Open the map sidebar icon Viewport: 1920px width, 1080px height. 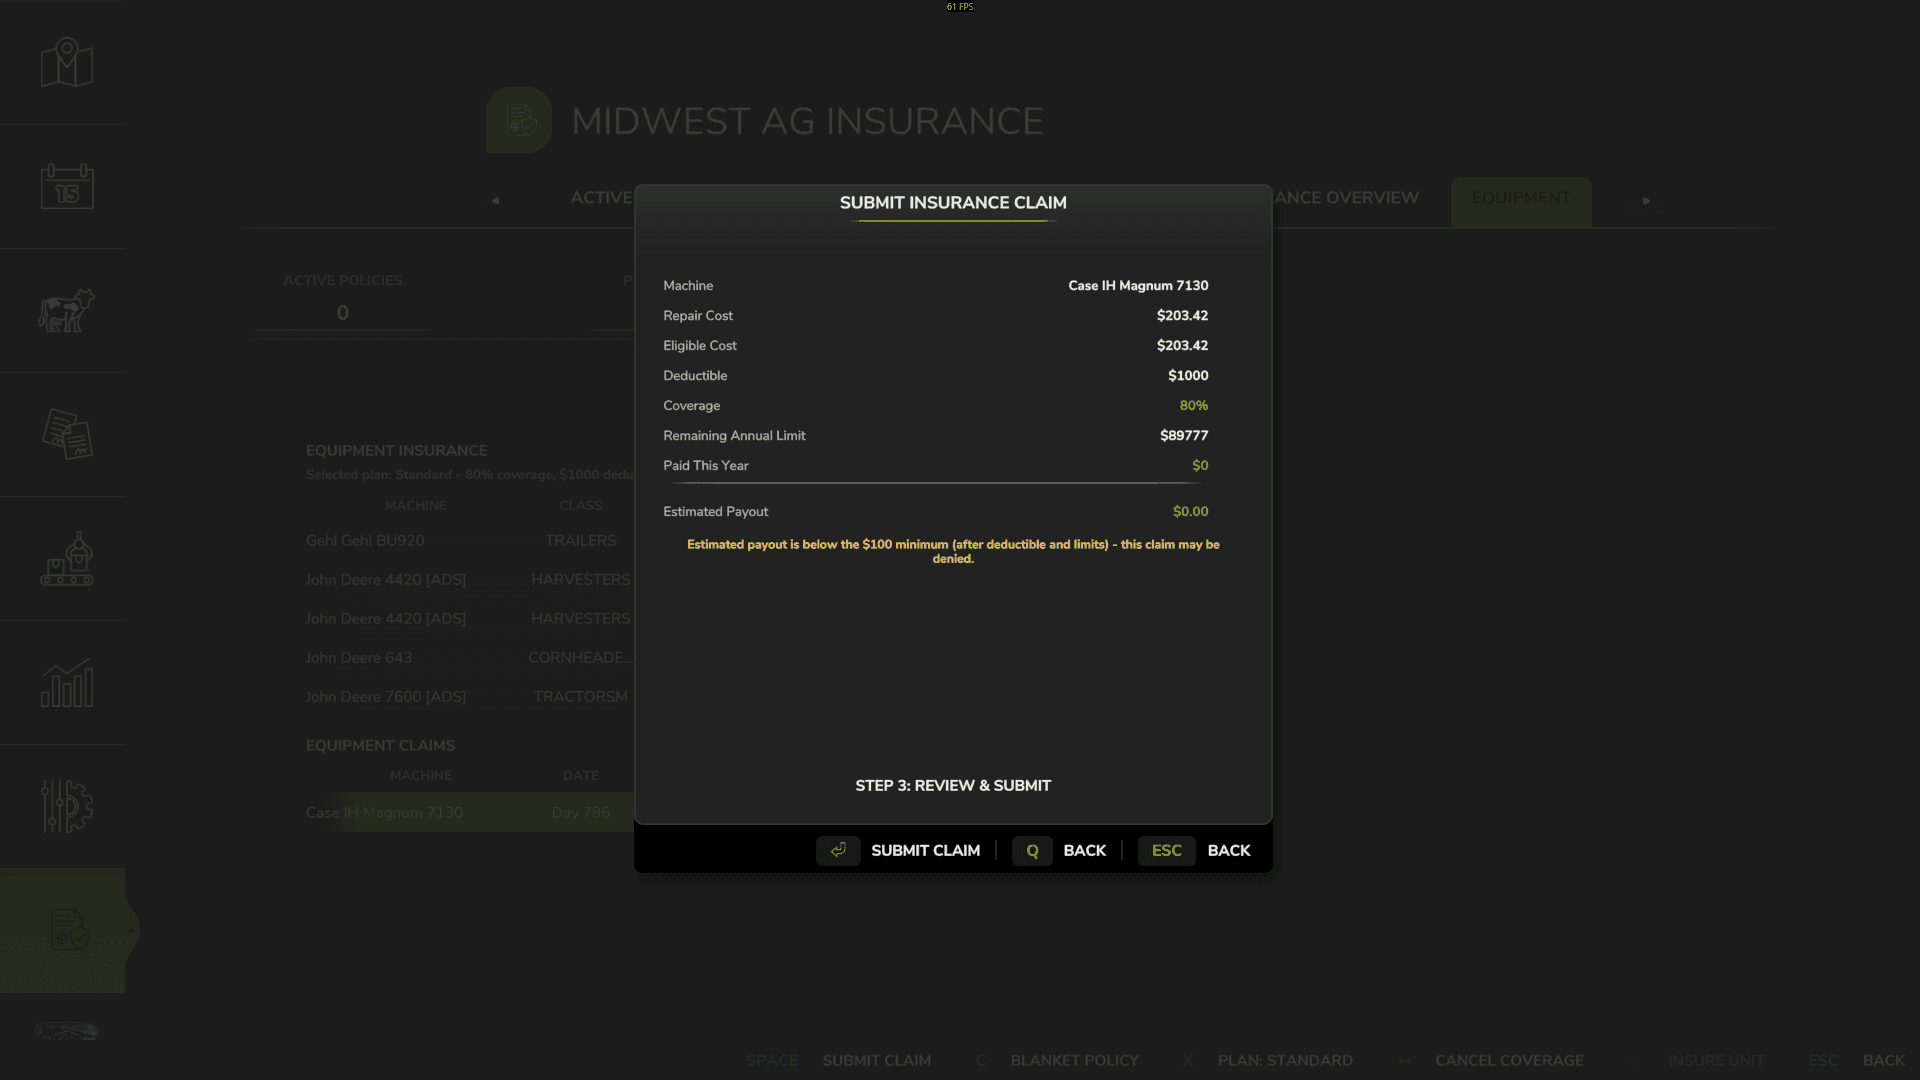(x=67, y=63)
